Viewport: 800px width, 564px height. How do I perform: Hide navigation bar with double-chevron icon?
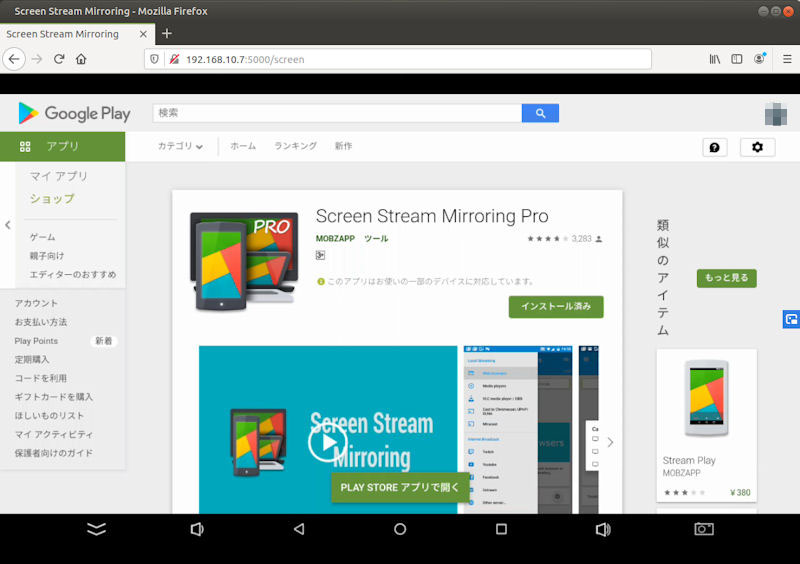click(x=96, y=529)
